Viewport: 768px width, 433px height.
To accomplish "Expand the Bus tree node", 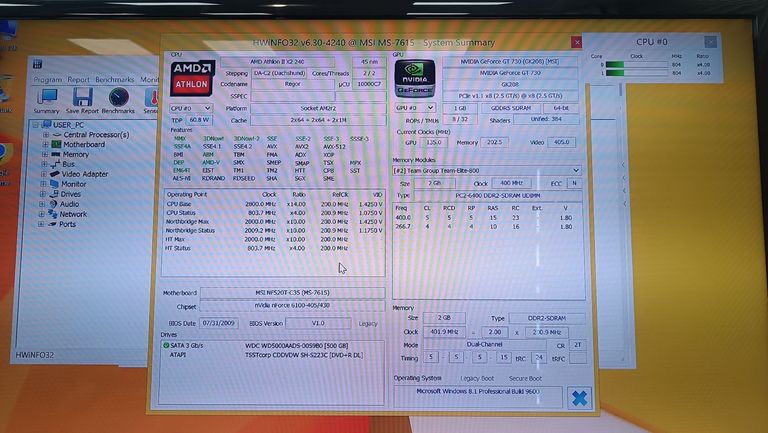I will (45, 164).
